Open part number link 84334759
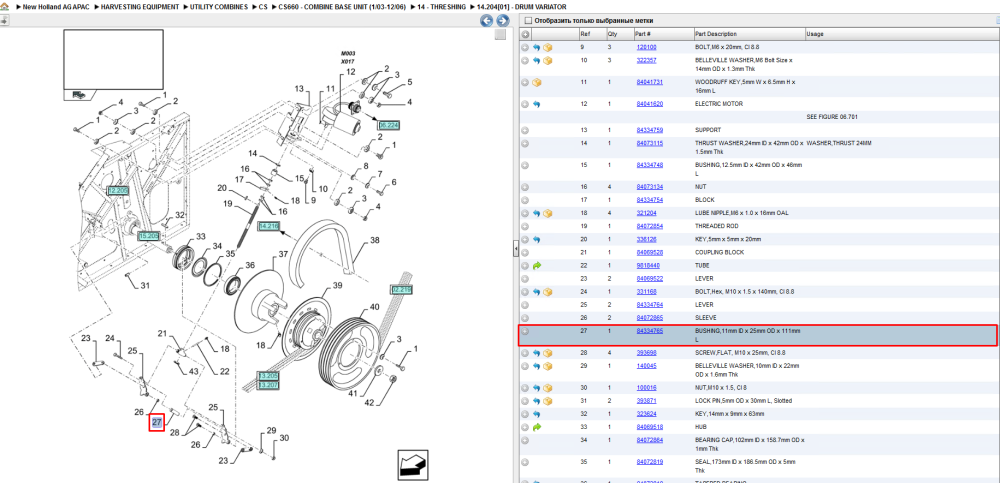This screenshot has width=1000, height=483. pos(650,130)
